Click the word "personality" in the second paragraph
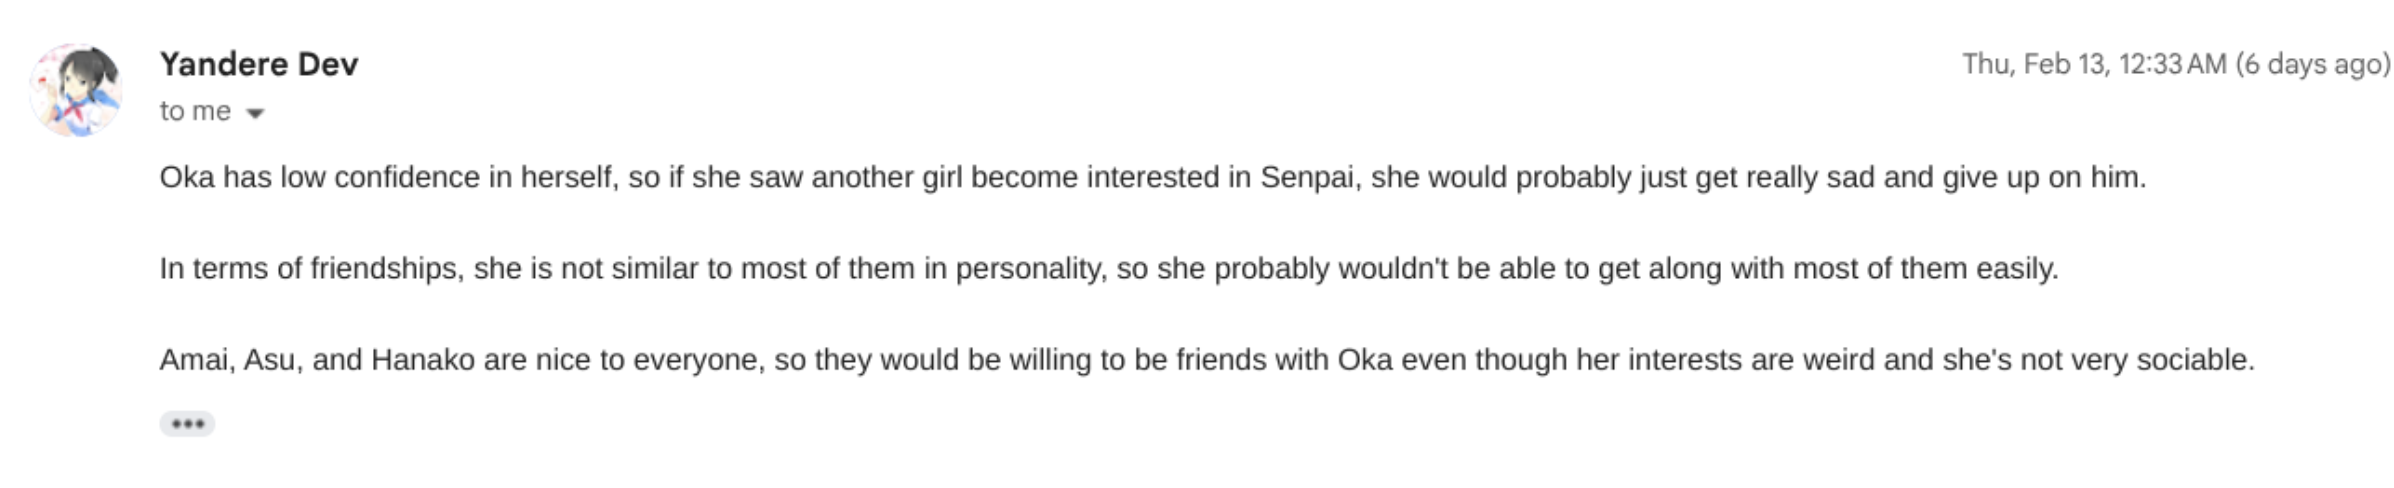The image size is (2394, 488). point(1030,268)
